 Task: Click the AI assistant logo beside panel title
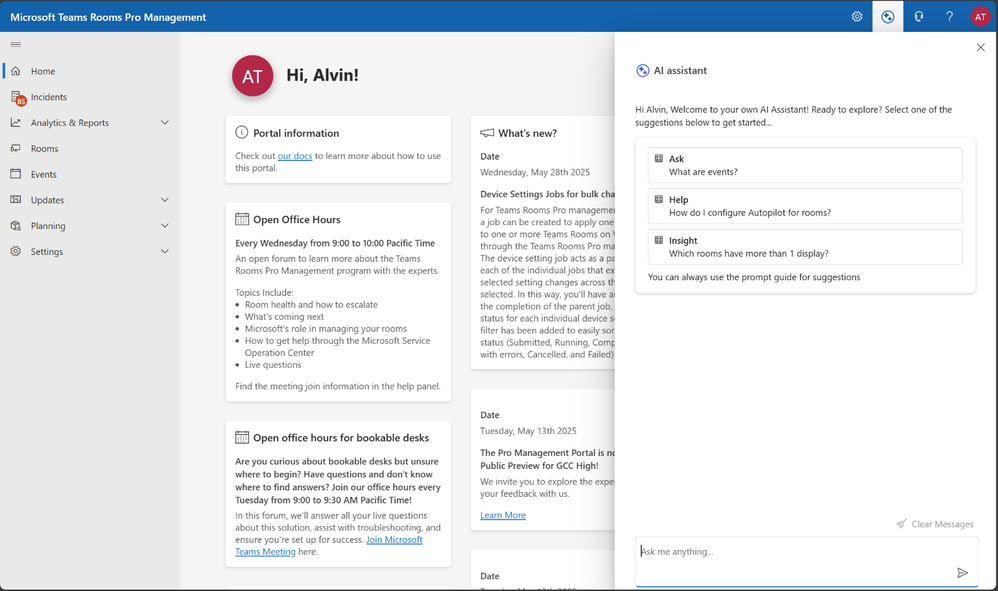click(x=642, y=71)
